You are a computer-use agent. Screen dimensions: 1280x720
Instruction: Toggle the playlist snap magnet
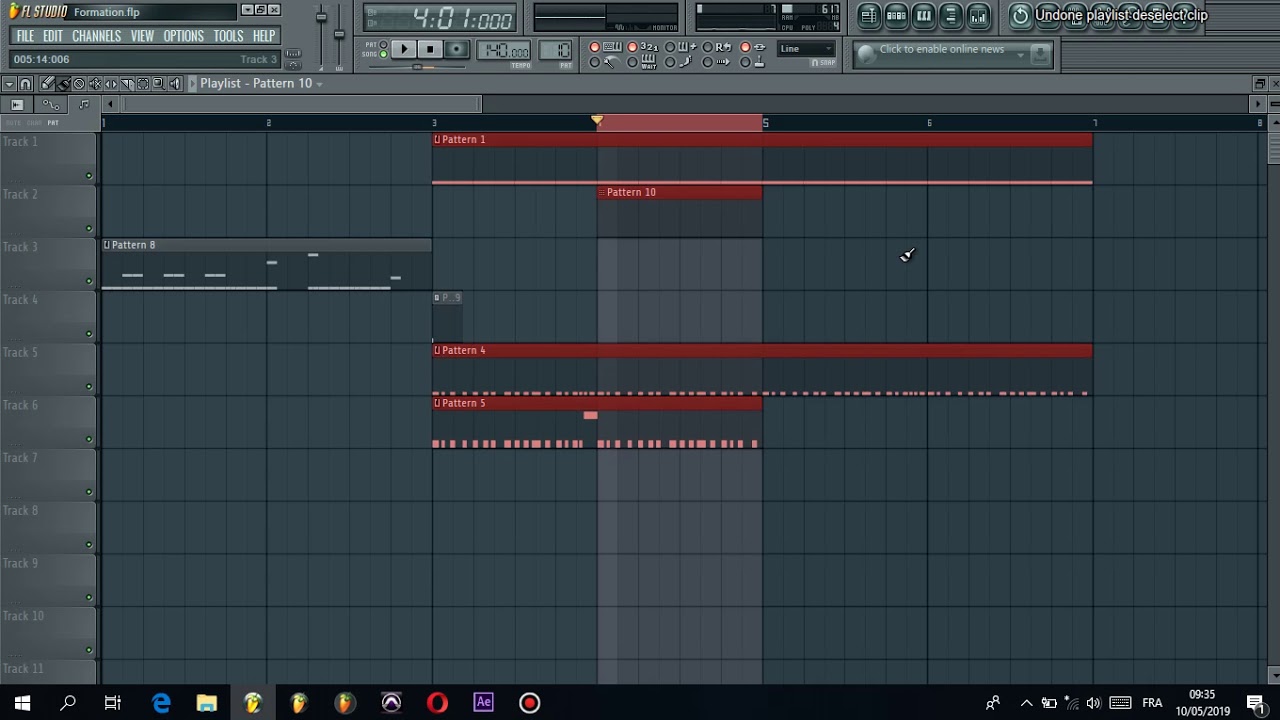[x=25, y=84]
